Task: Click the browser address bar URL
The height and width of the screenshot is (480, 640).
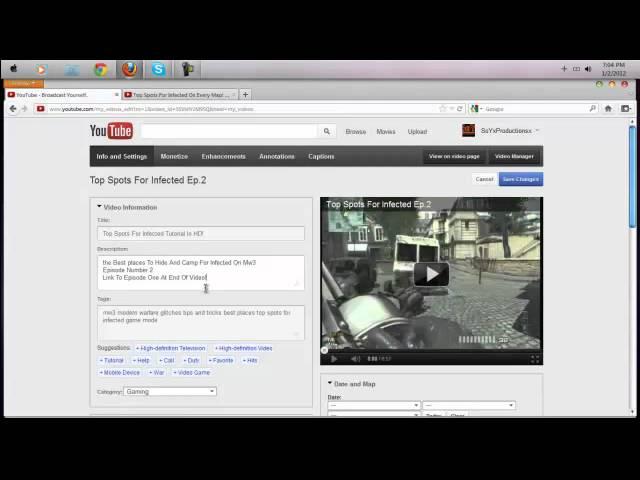Action: pyautogui.click(x=241, y=109)
